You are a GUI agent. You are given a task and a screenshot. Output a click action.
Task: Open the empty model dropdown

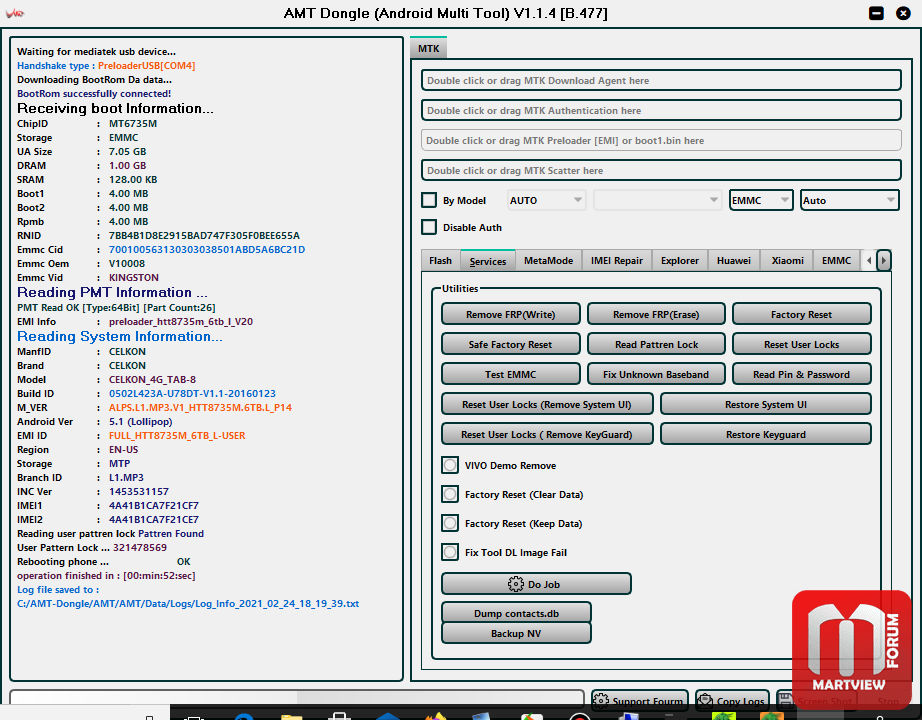(657, 200)
